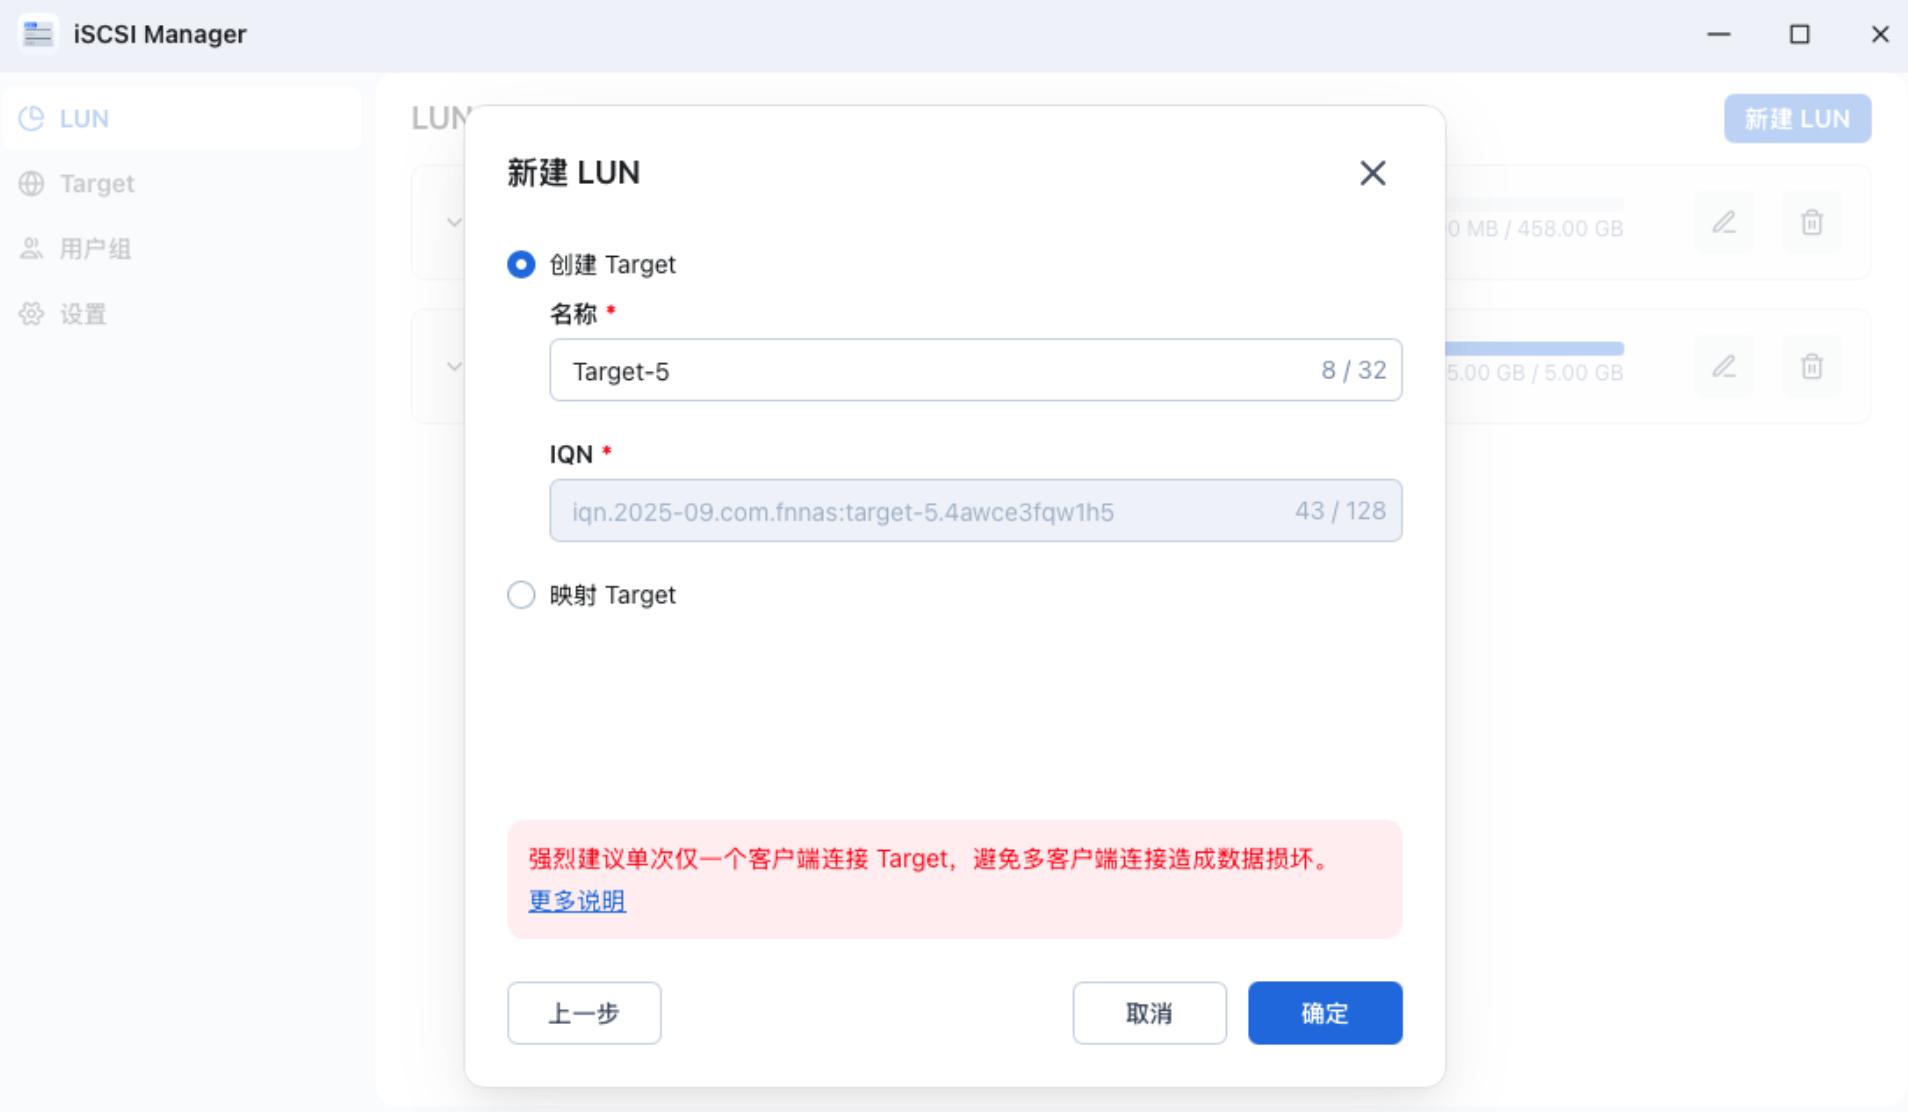The width and height of the screenshot is (1908, 1112).
Task: Click trash icon of first LUN
Action: (x=1812, y=222)
